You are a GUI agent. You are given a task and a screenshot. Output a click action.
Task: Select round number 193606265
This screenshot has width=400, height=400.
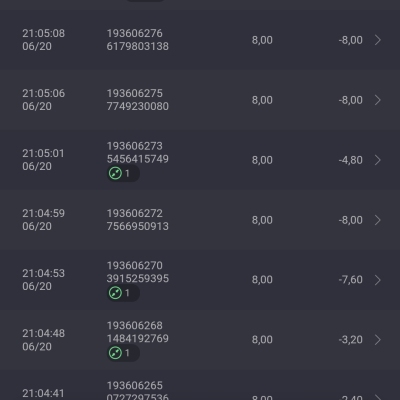pos(135,386)
